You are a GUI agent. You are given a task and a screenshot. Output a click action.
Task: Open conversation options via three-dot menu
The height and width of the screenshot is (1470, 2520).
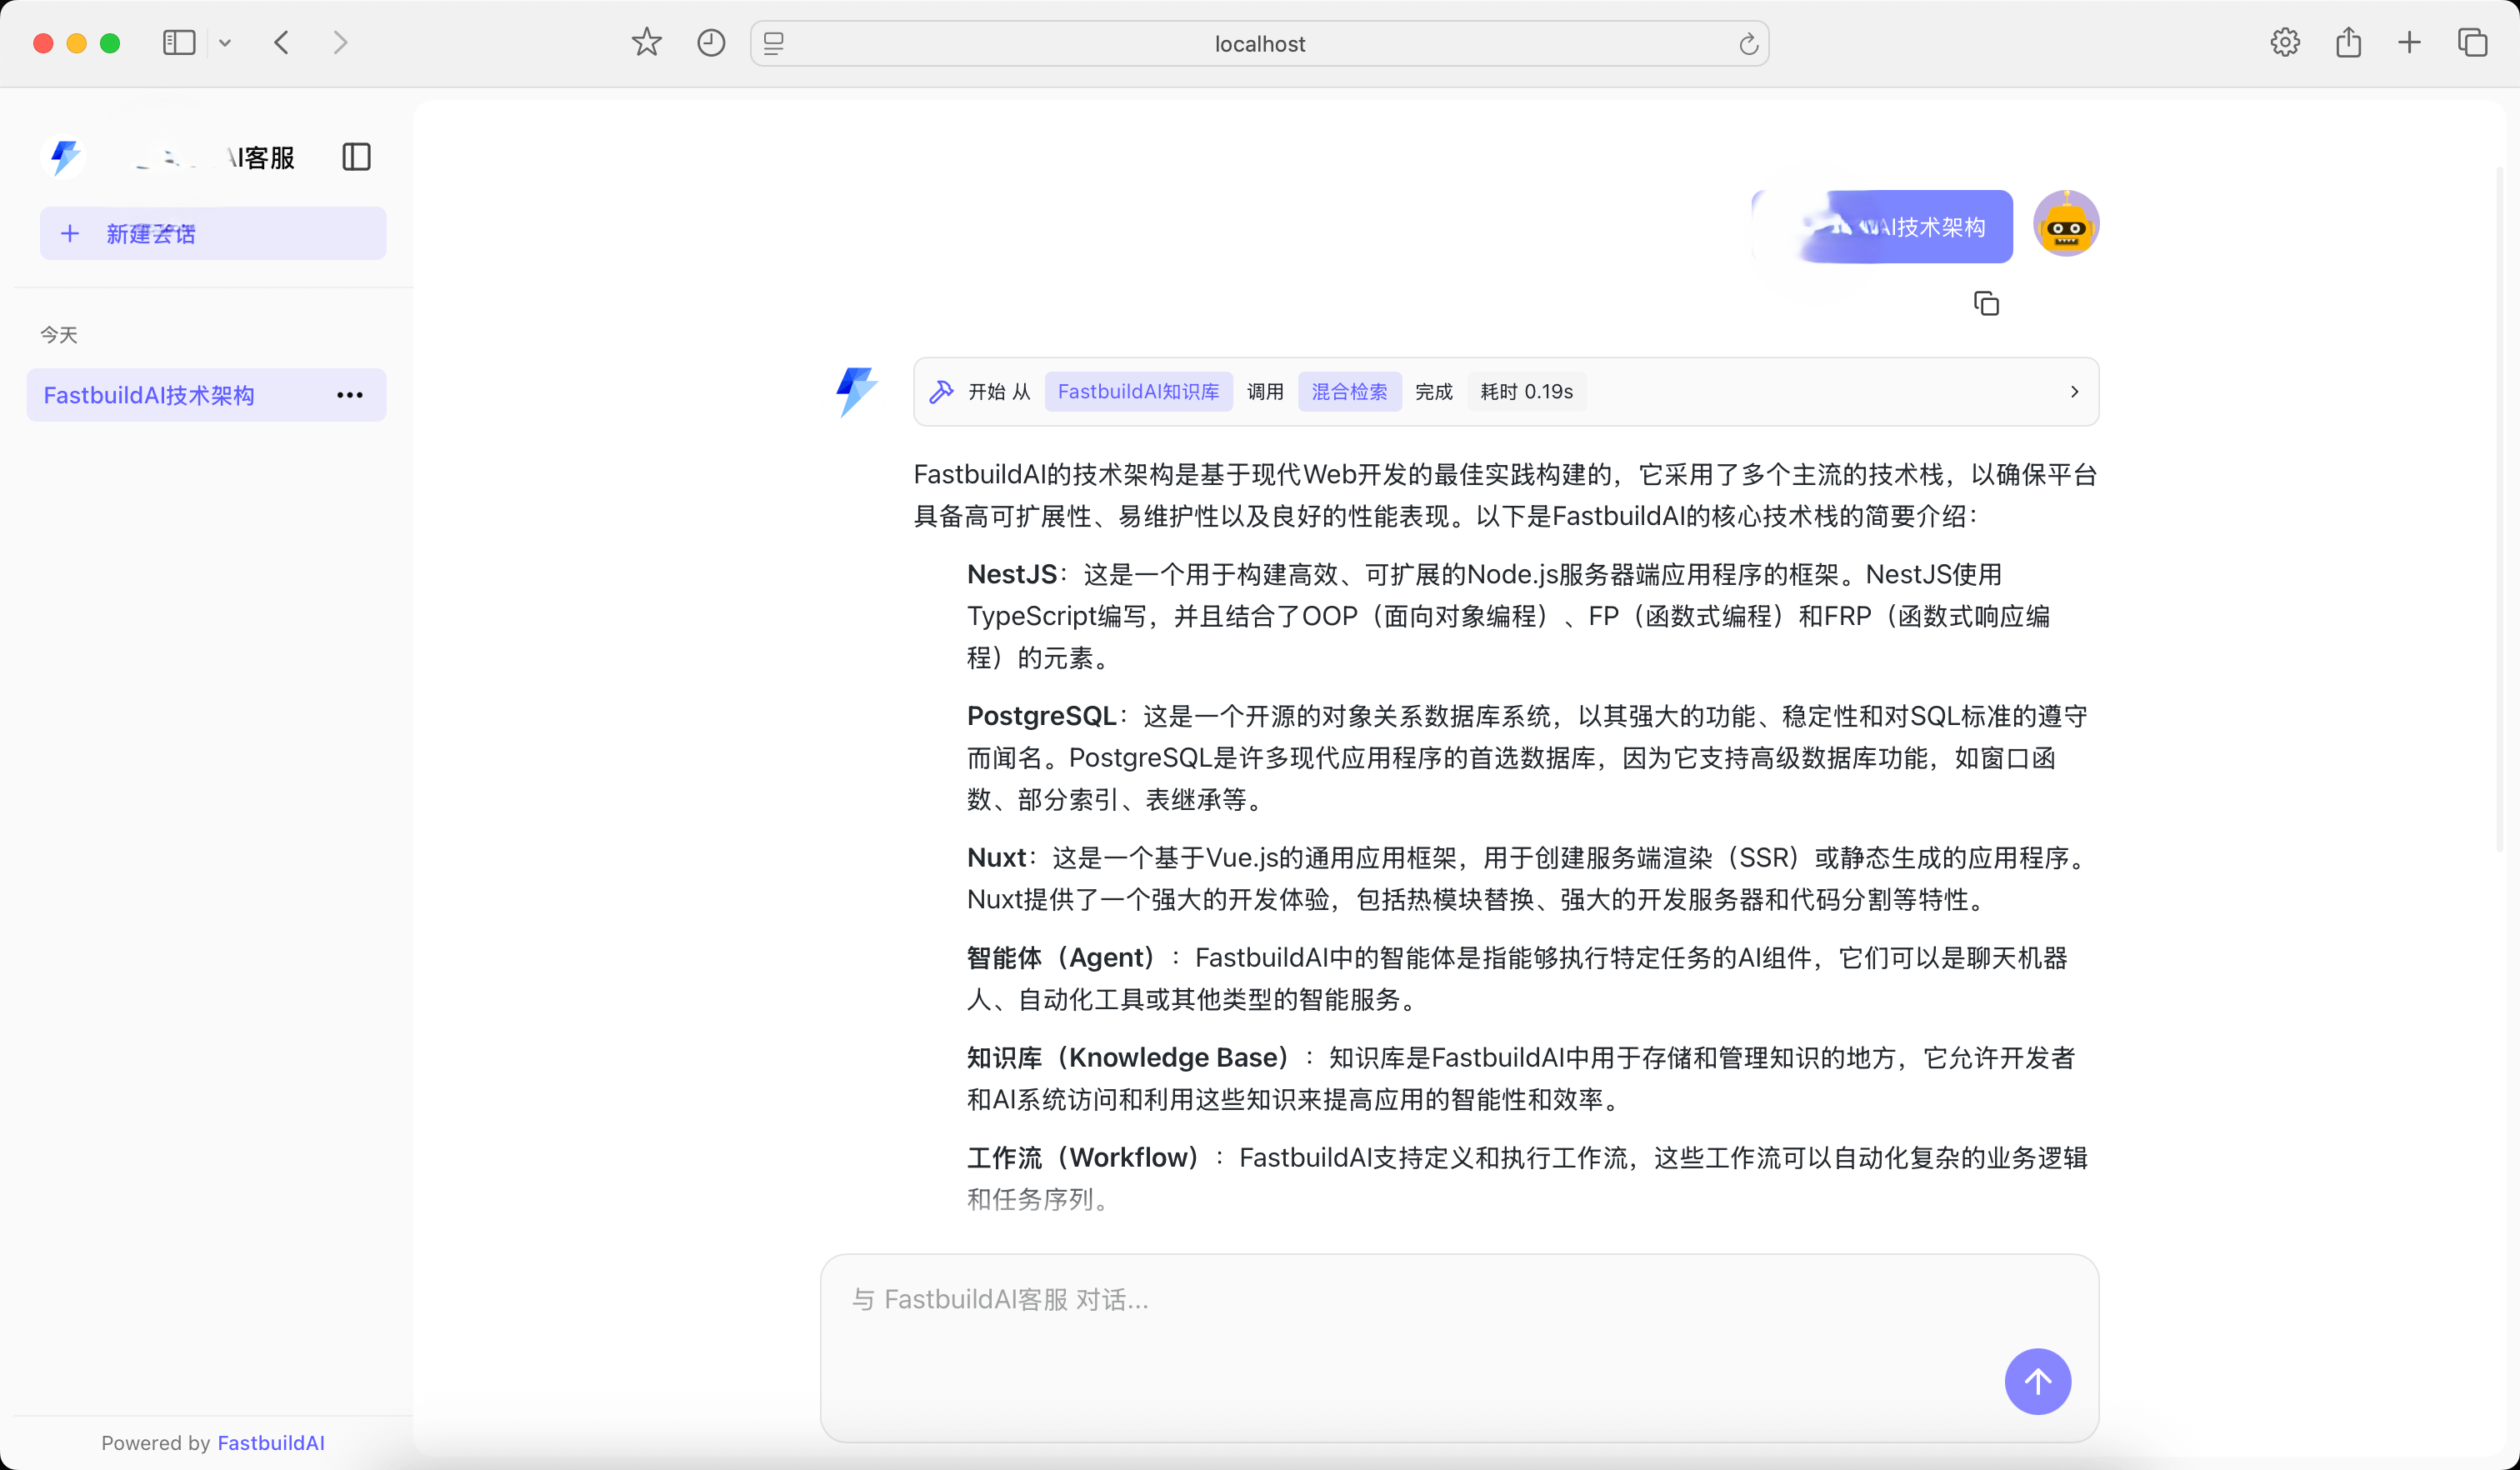pyautogui.click(x=349, y=394)
